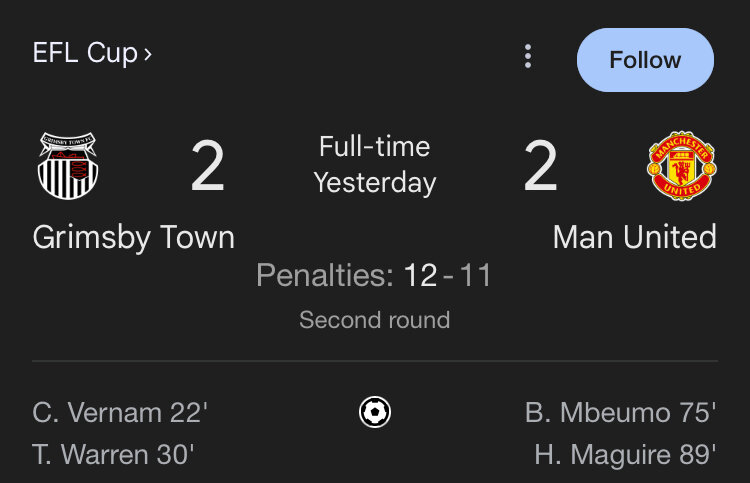Open the three-dot more options menu
The image size is (750, 483).
(528, 56)
